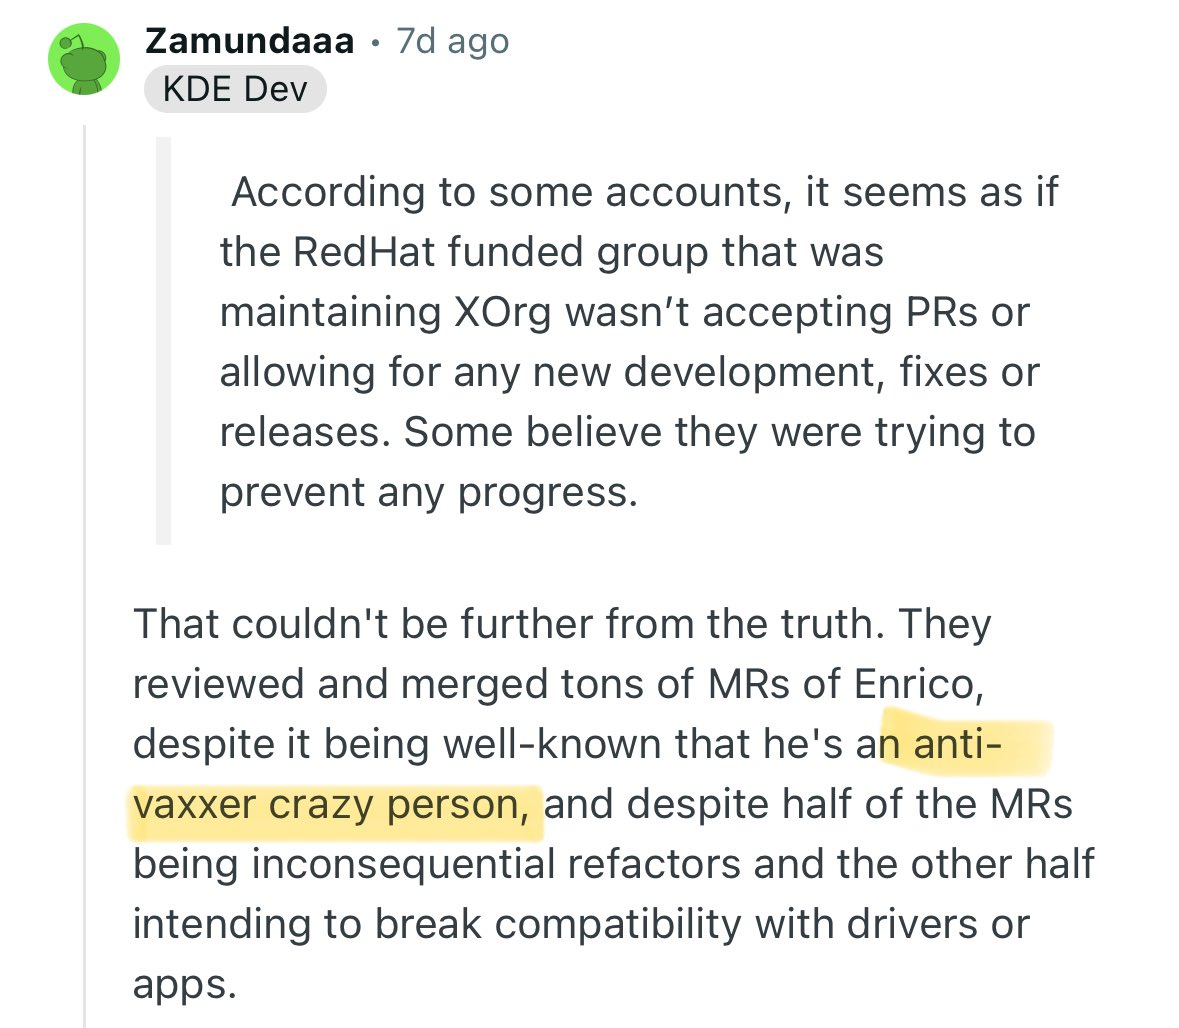Click the highlighted phrase vaxxer crazy person
This screenshot has width=1179, height=1028.
[332, 805]
